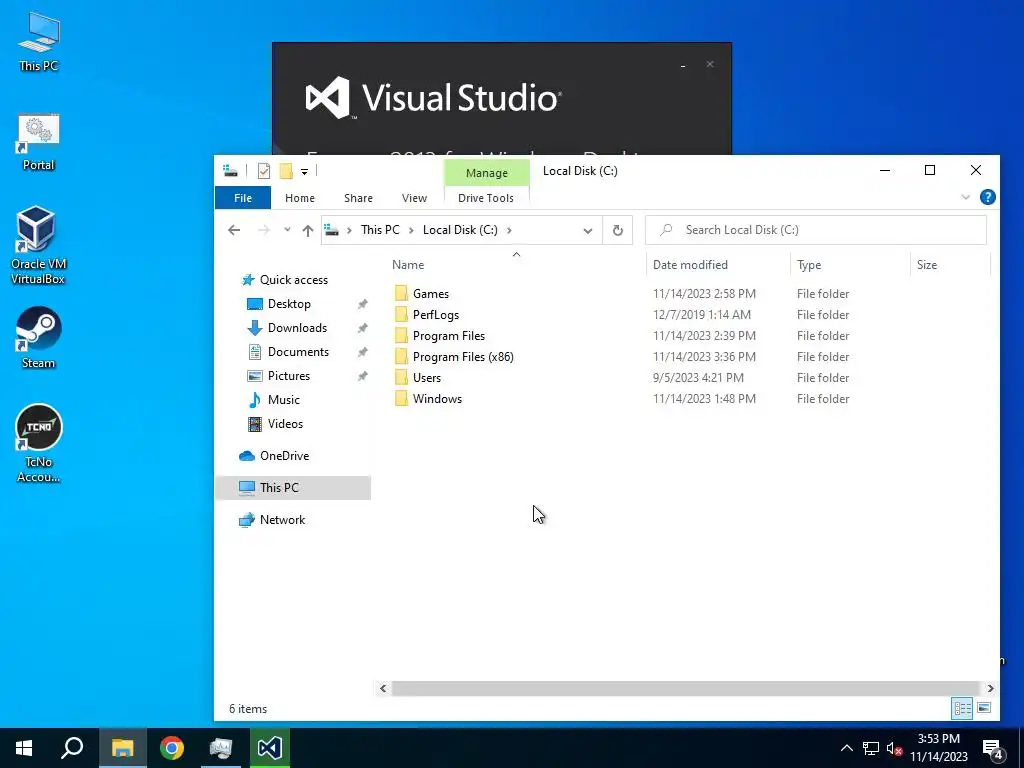This screenshot has height=768, width=1024.
Task: Select Quick access in navigation pane
Action: click(294, 280)
